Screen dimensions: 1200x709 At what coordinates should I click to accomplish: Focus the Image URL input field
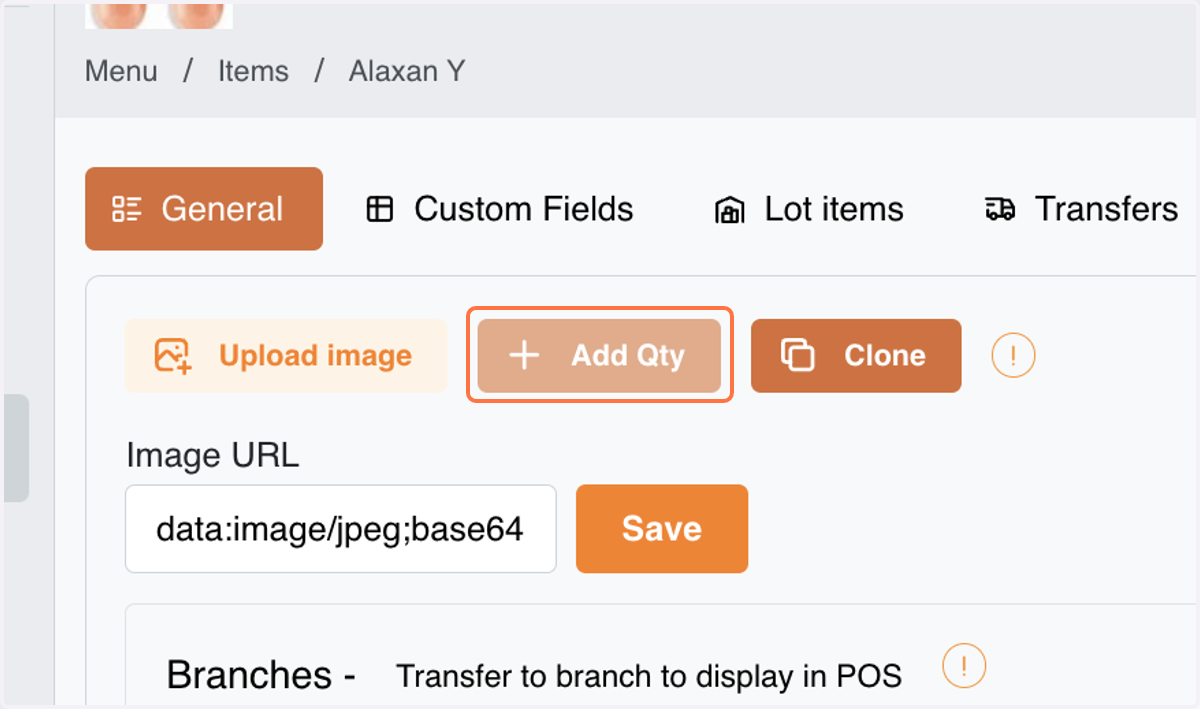pyautogui.click(x=341, y=529)
